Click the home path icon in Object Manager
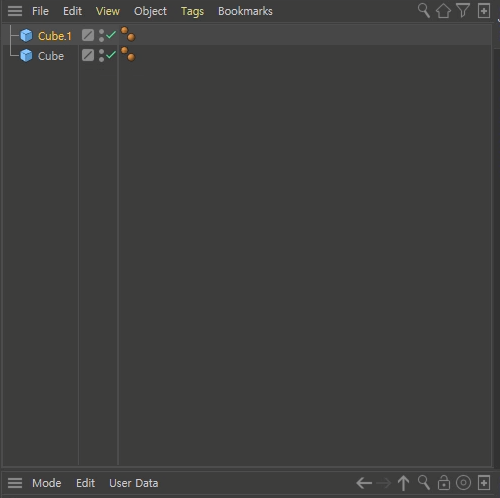The height and width of the screenshot is (498, 500). point(443,11)
